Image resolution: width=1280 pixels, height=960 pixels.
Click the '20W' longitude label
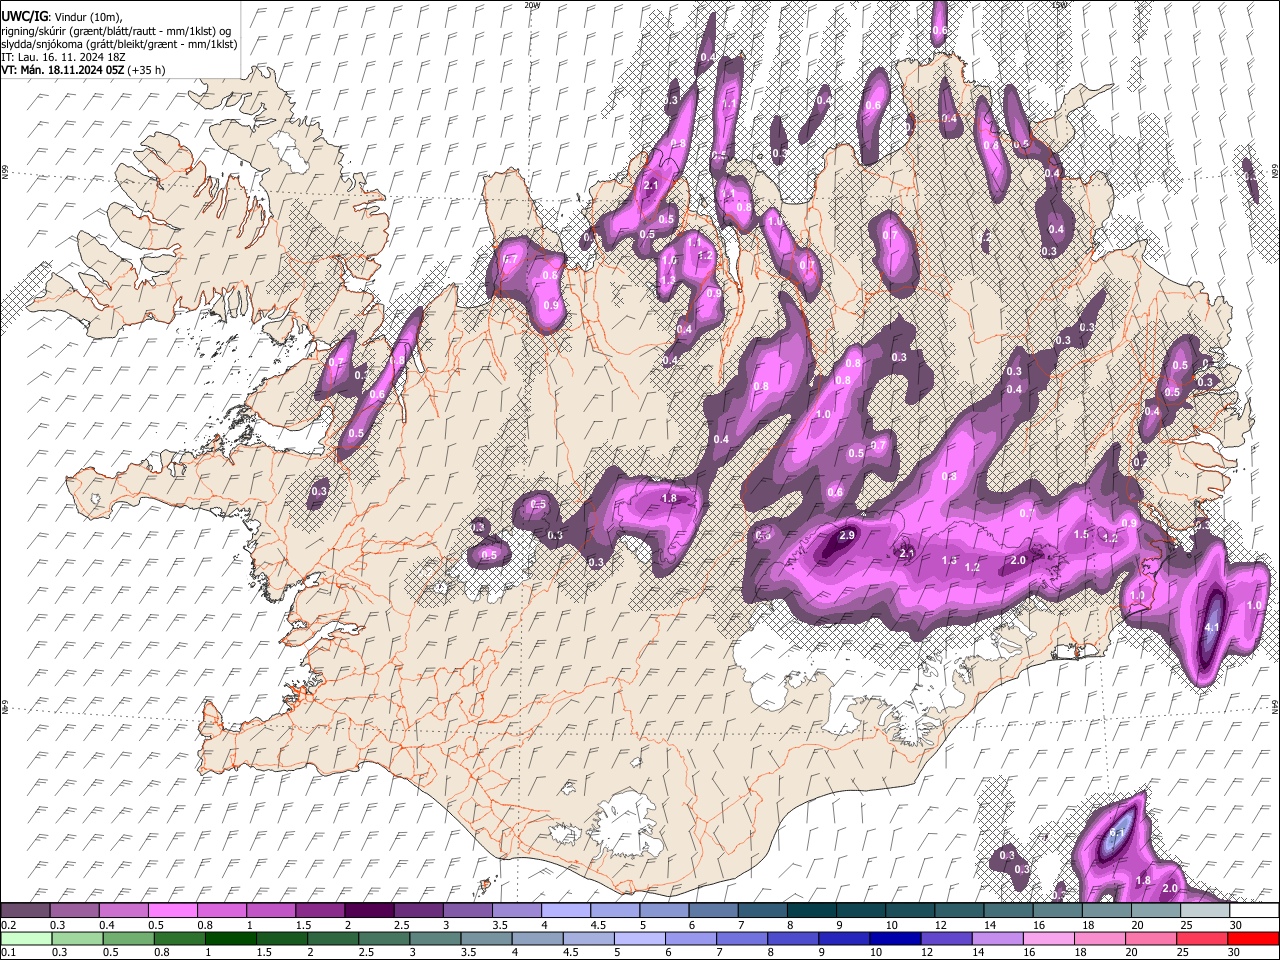coord(532,5)
